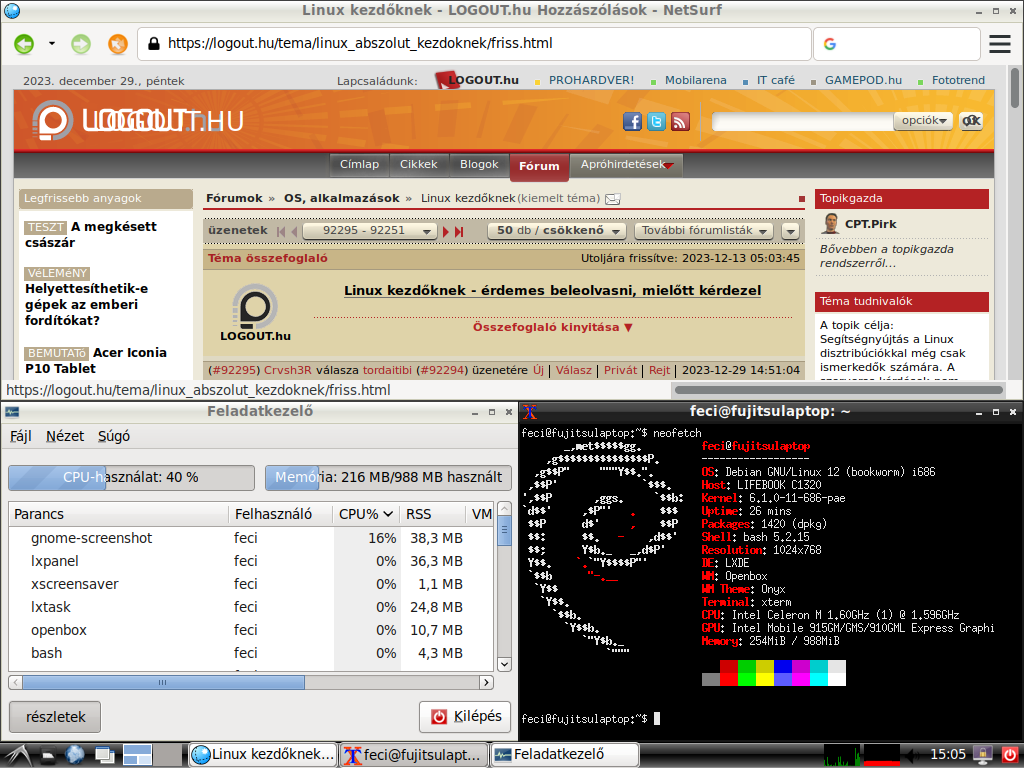Follow the IT café link
This screenshot has width=1024, height=768.
776,80
